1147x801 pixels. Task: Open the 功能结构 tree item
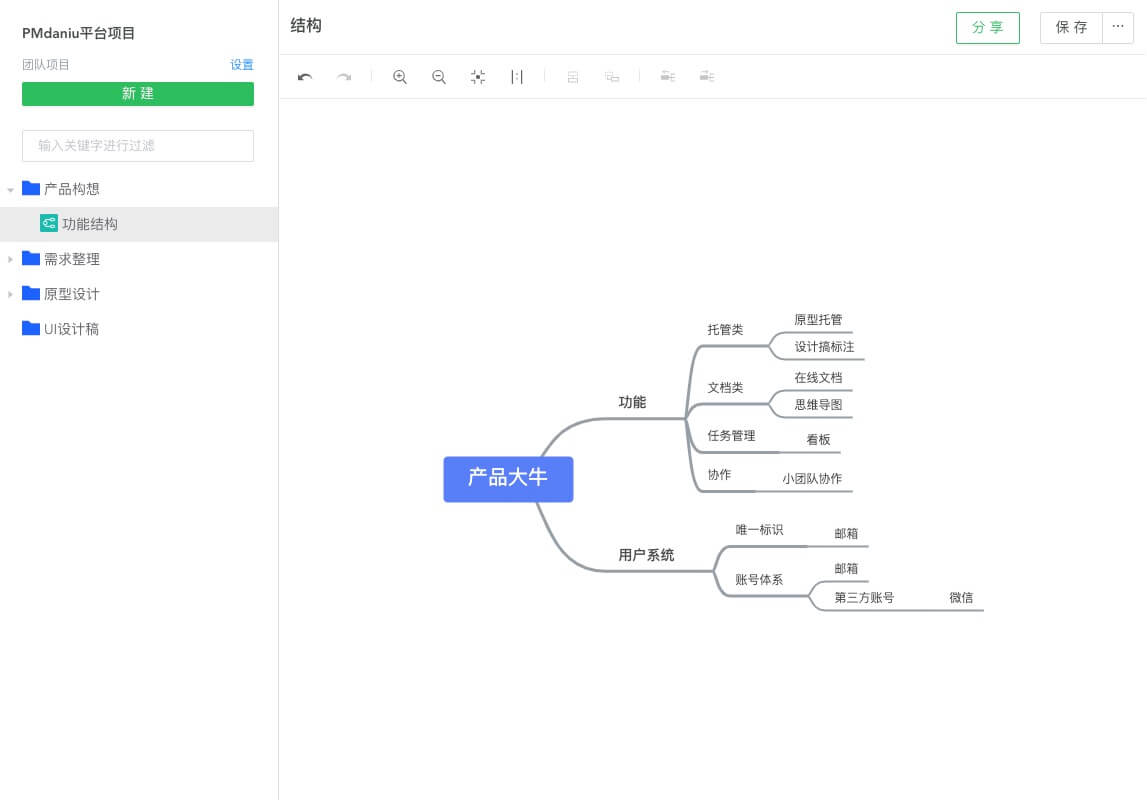click(90, 224)
